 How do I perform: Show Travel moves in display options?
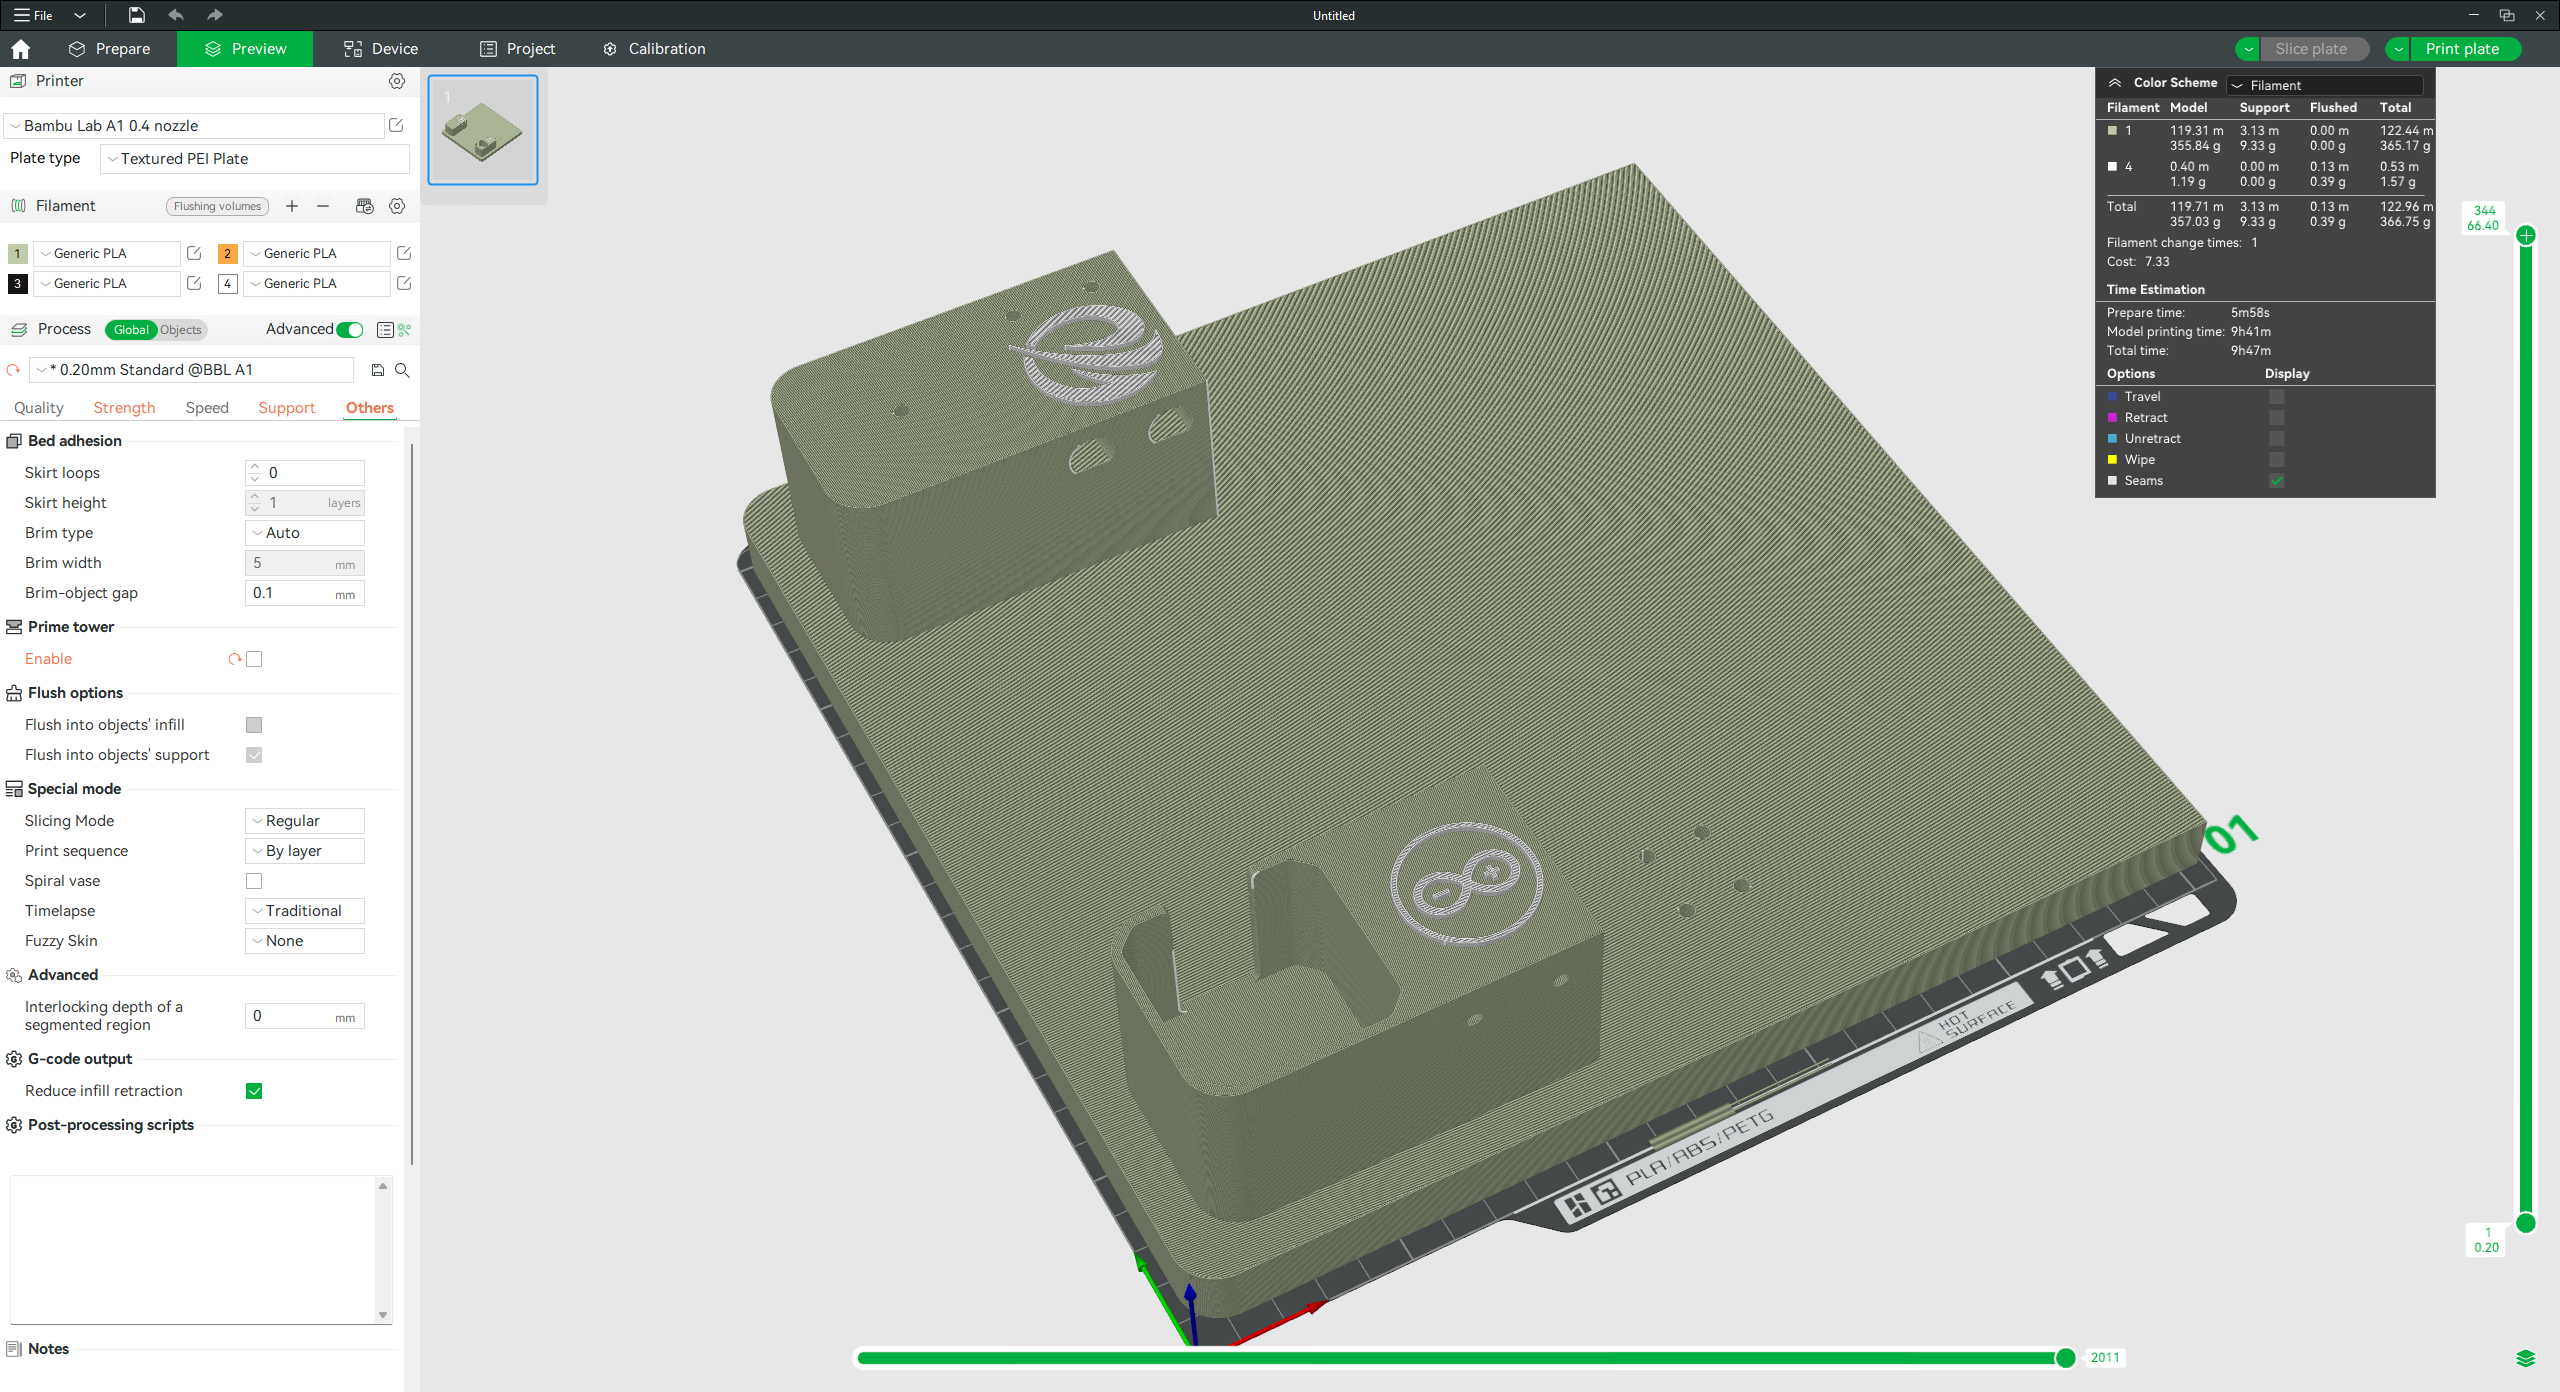(2276, 397)
